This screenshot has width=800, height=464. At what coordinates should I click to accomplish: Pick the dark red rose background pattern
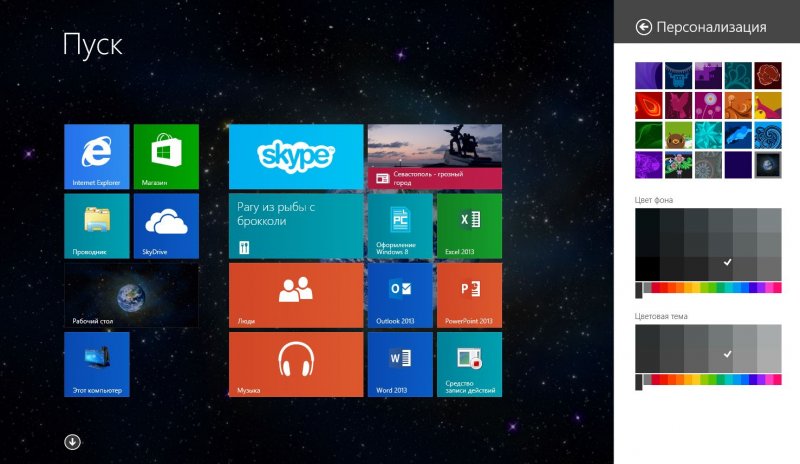768,76
